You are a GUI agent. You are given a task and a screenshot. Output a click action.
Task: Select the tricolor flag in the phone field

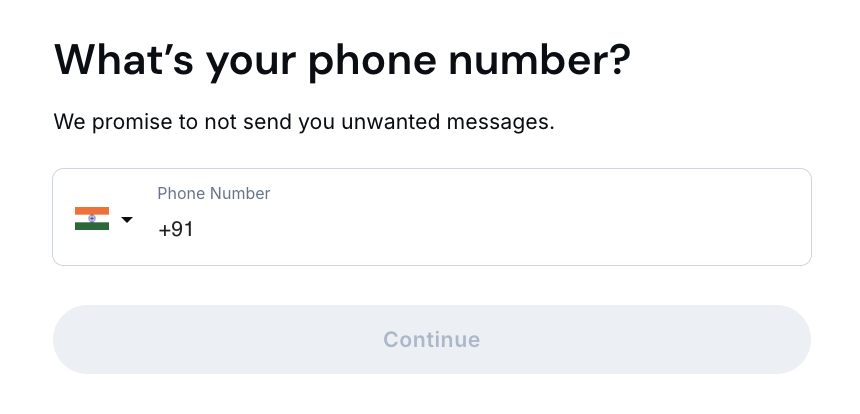coord(91,219)
